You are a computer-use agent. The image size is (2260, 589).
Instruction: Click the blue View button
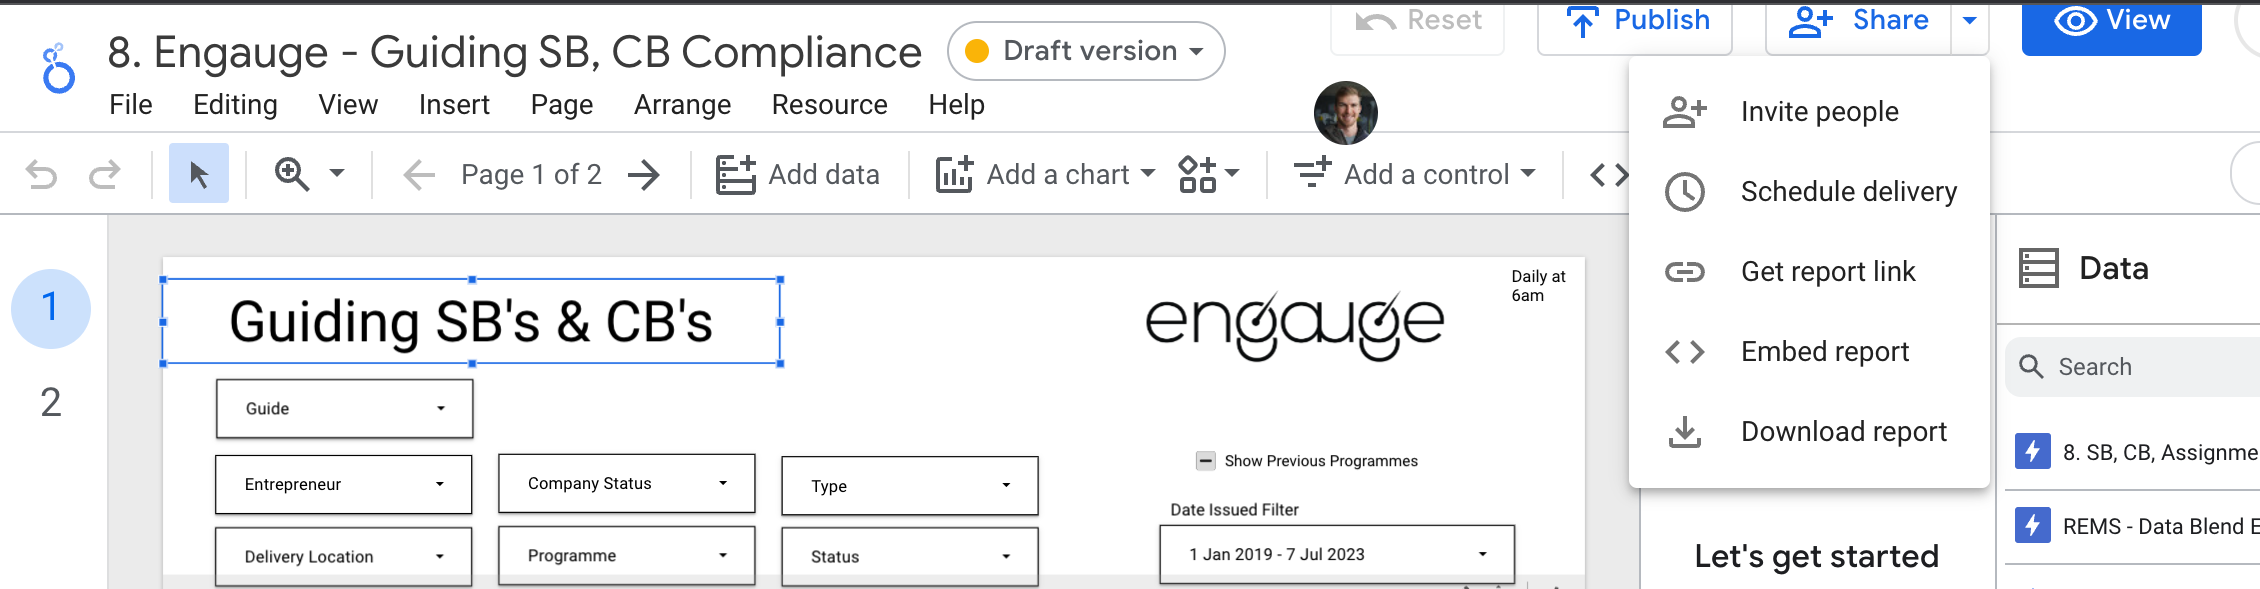2111,24
